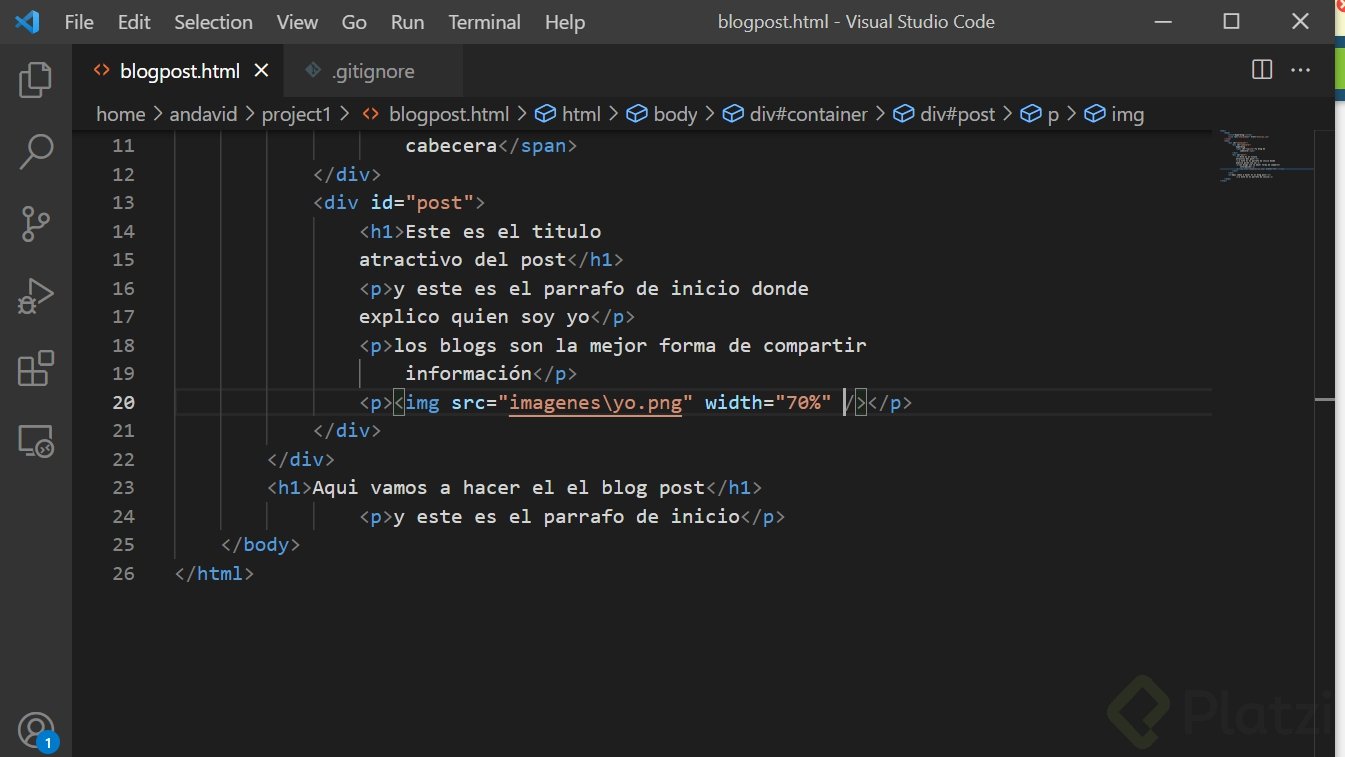Click line number 23 in gutter
Image resolution: width=1345 pixels, height=757 pixels.
click(x=123, y=487)
